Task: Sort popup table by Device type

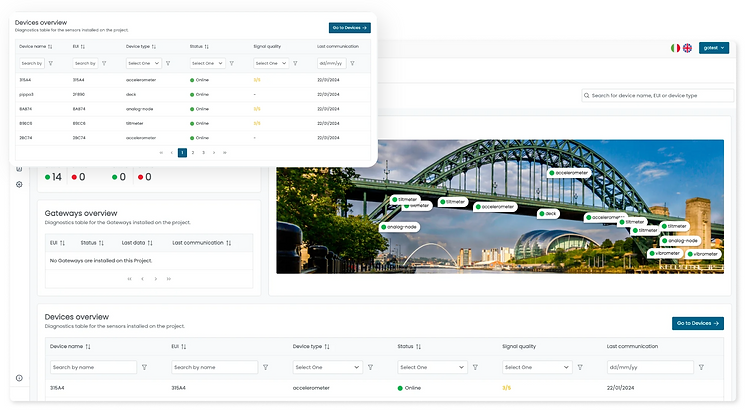Action: (154, 47)
